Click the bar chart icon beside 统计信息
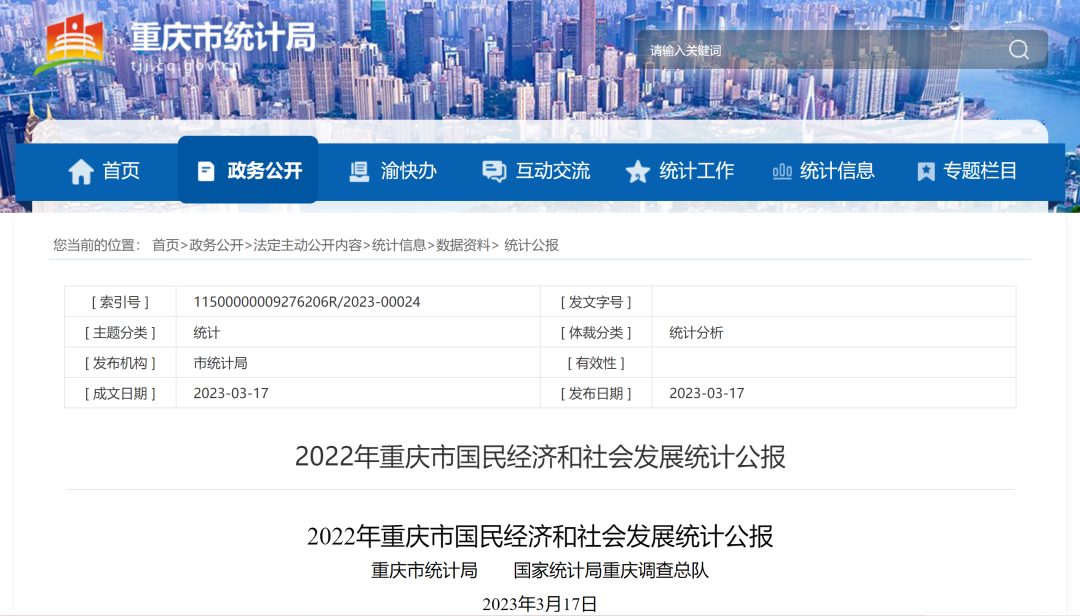The height and width of the screenshot is (616, 1080). pyautogui.click(x=782, y=171)
